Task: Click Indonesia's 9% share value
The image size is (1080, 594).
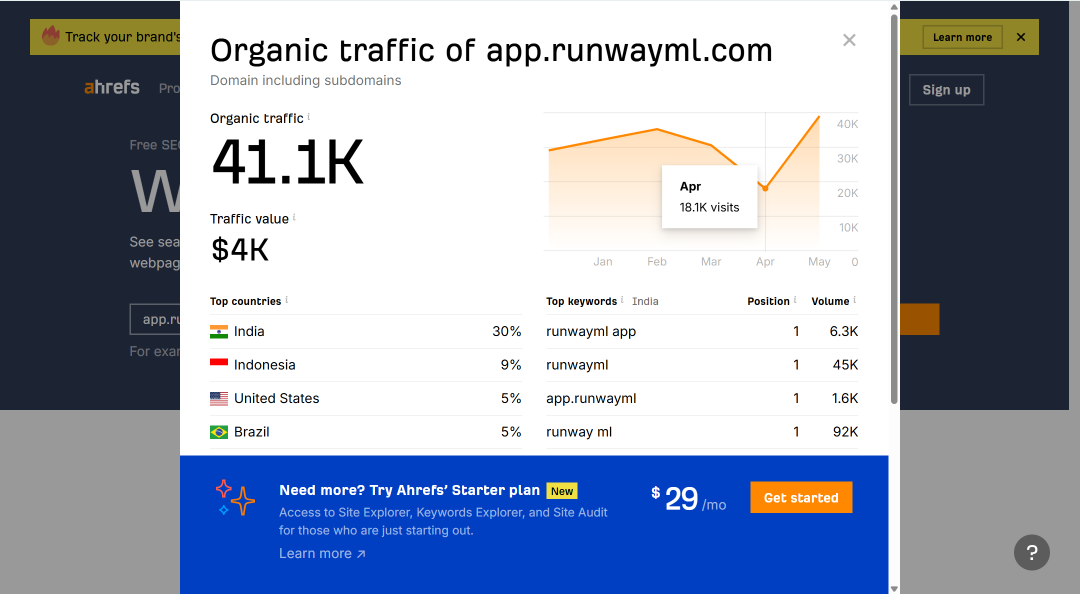Action: pyautogui.click(x=510, y=365)
